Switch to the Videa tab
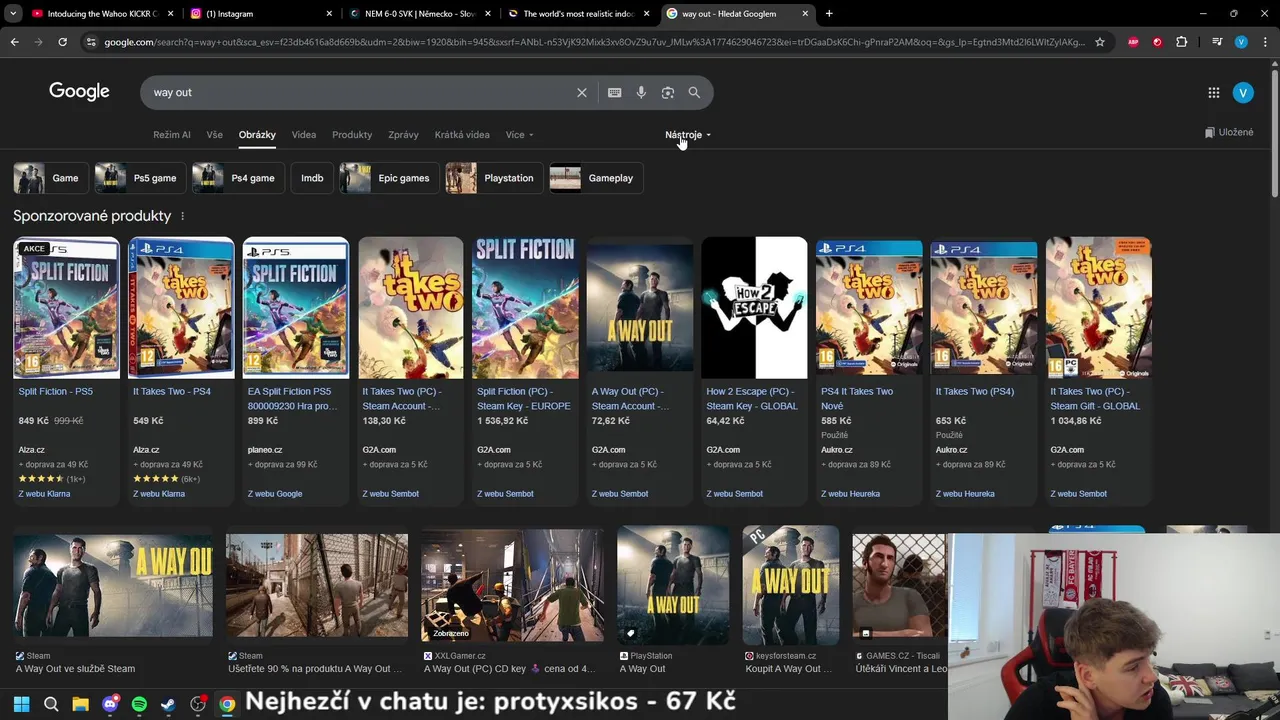The image size is (1280, 720). coord(304,135)
